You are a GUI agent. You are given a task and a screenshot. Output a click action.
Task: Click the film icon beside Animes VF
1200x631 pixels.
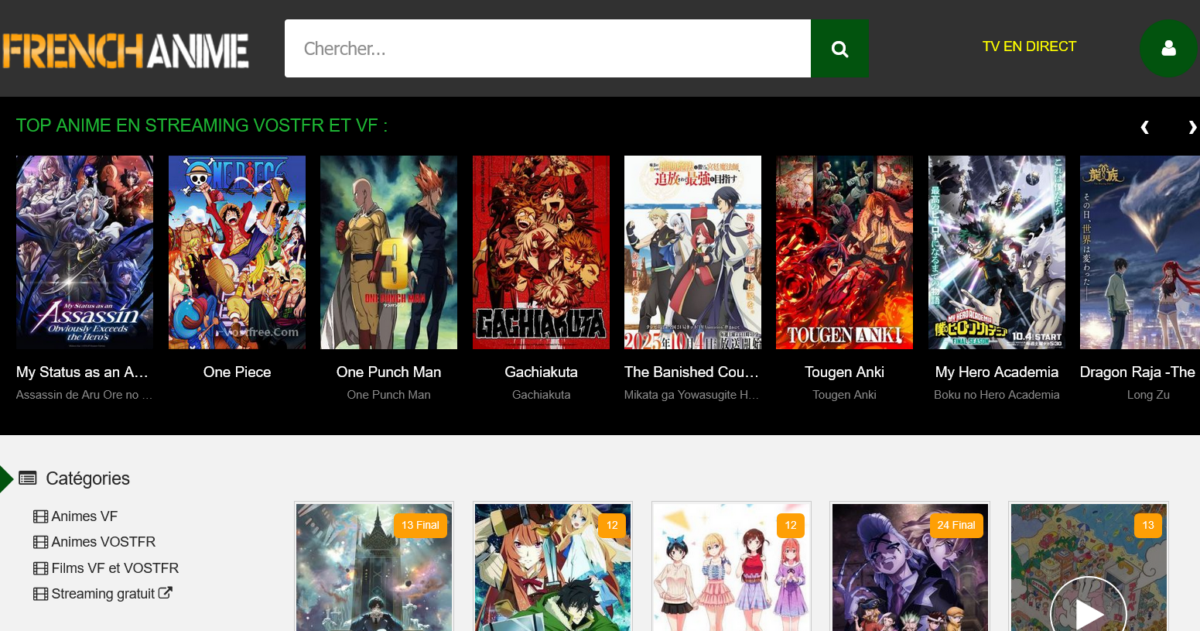point(40,517)
